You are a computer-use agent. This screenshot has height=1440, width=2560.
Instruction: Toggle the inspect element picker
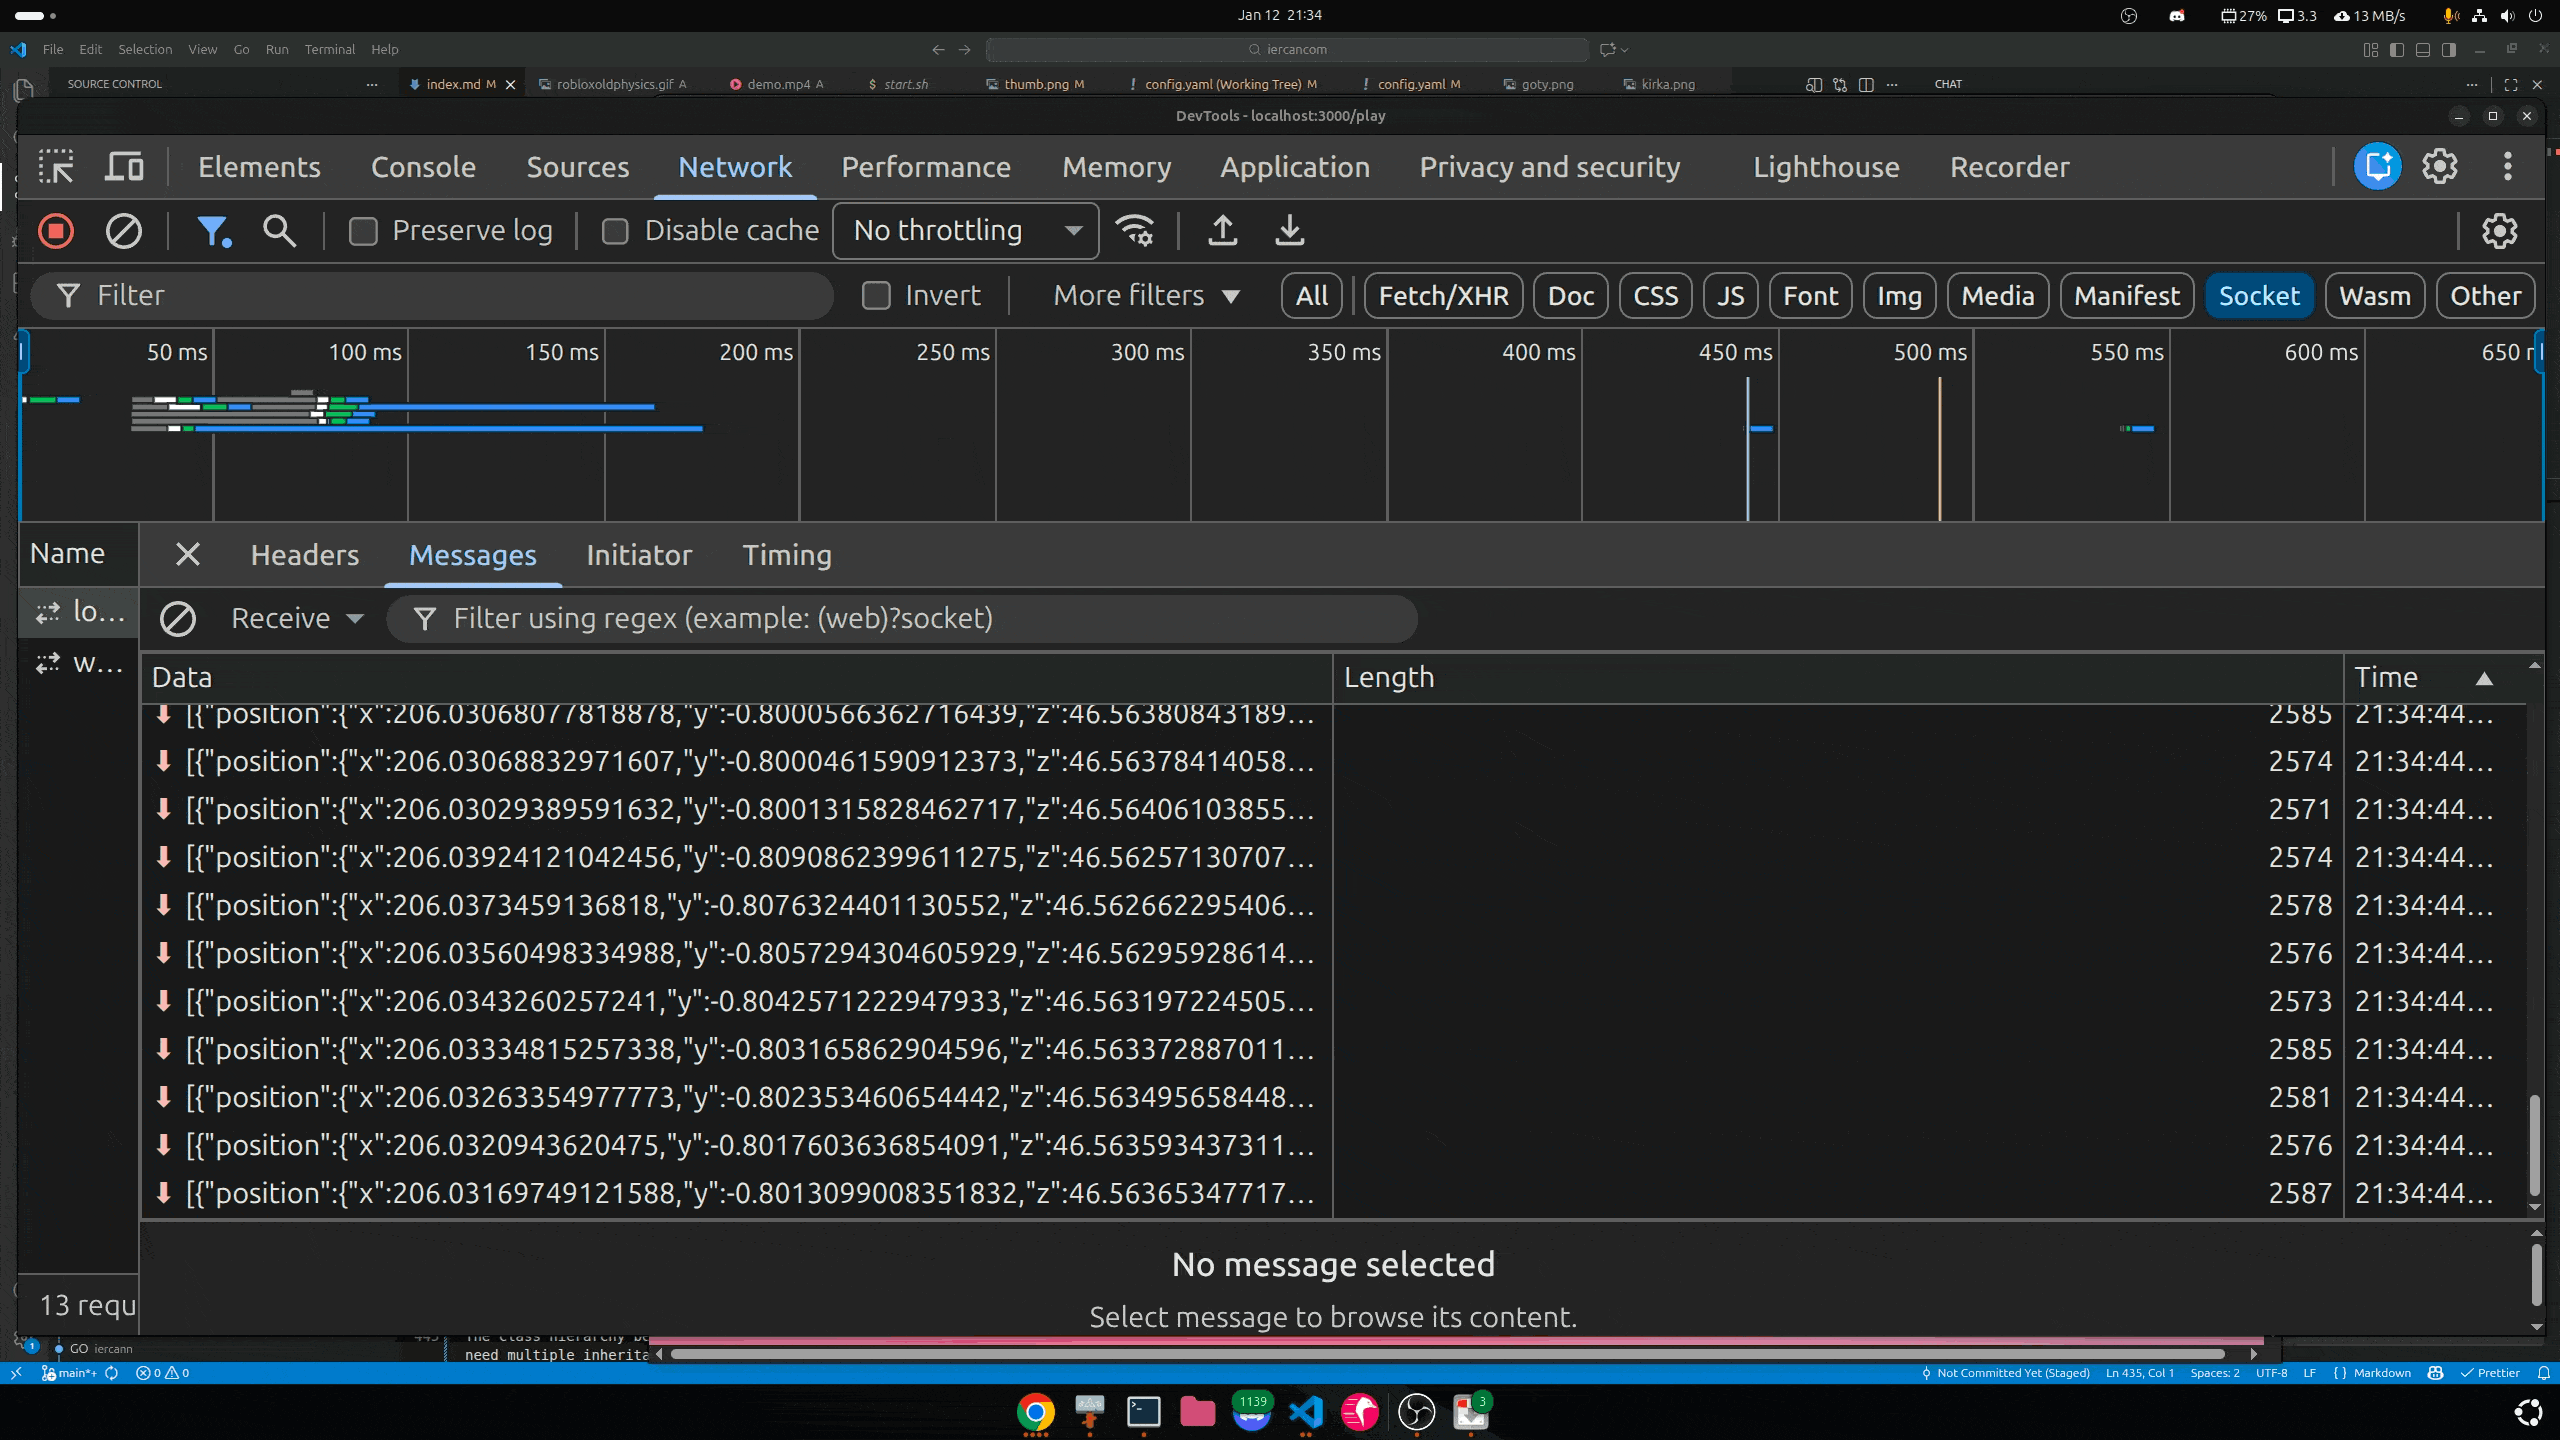[56, 167]
